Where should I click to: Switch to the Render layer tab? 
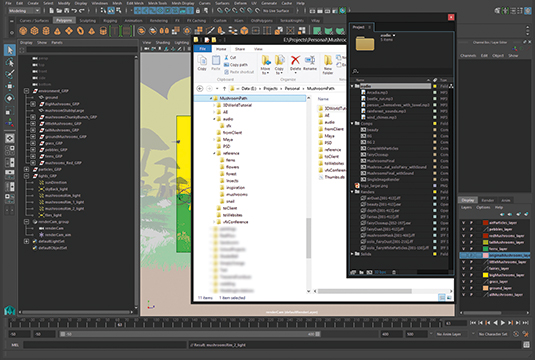[488, 200]
